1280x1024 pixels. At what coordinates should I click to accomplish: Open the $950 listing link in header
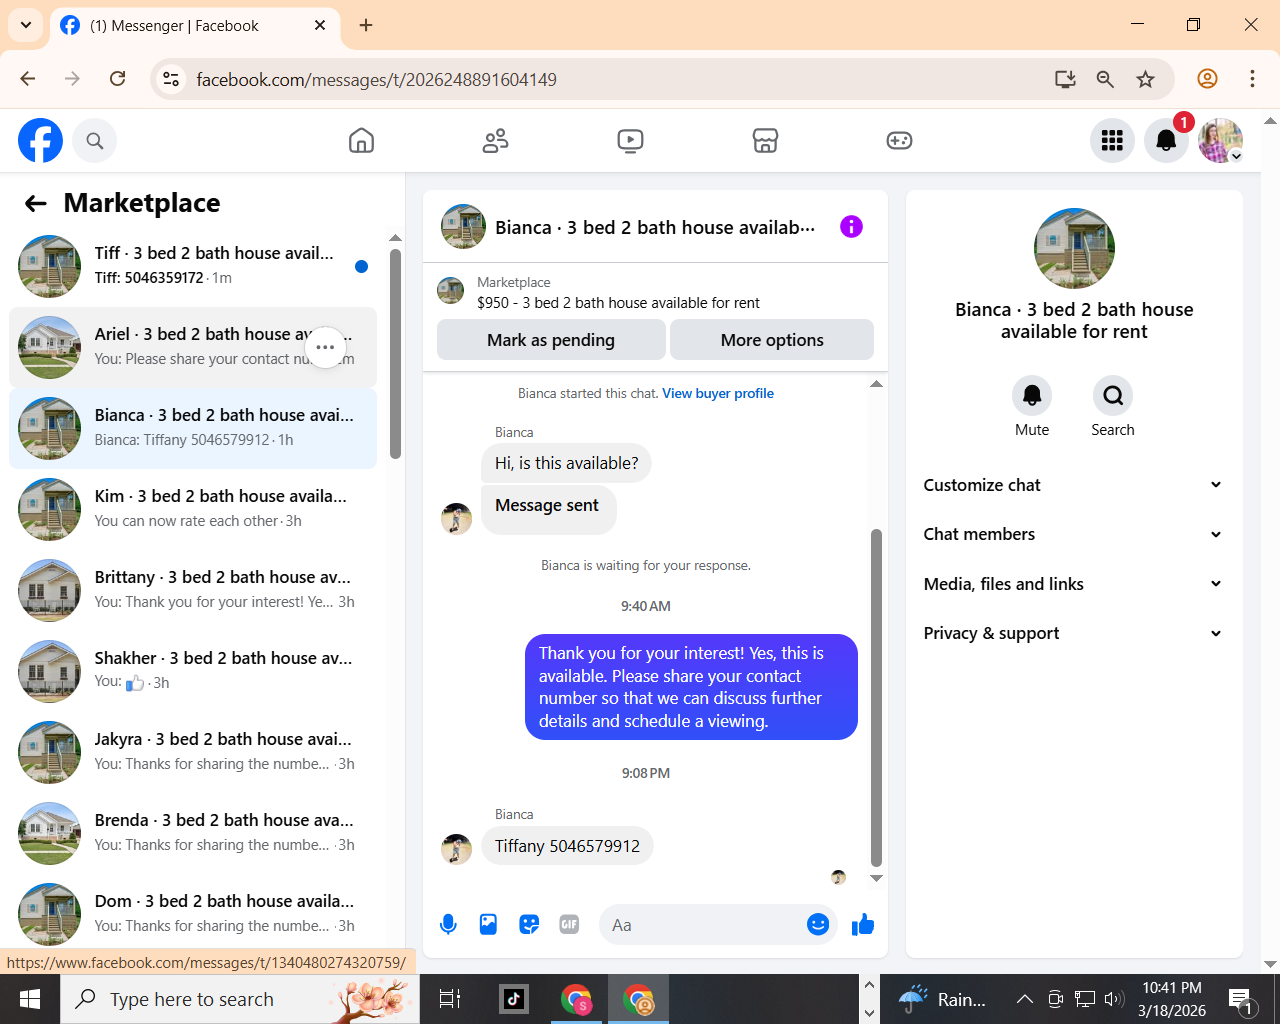pos(618,303)
